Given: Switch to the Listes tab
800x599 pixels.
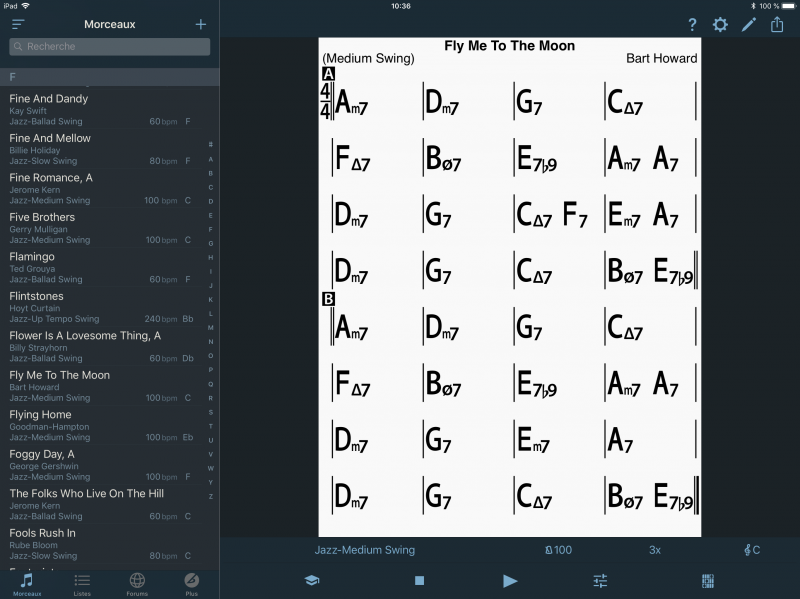Looking at the screenshot, I should click(x=82, y=583).
